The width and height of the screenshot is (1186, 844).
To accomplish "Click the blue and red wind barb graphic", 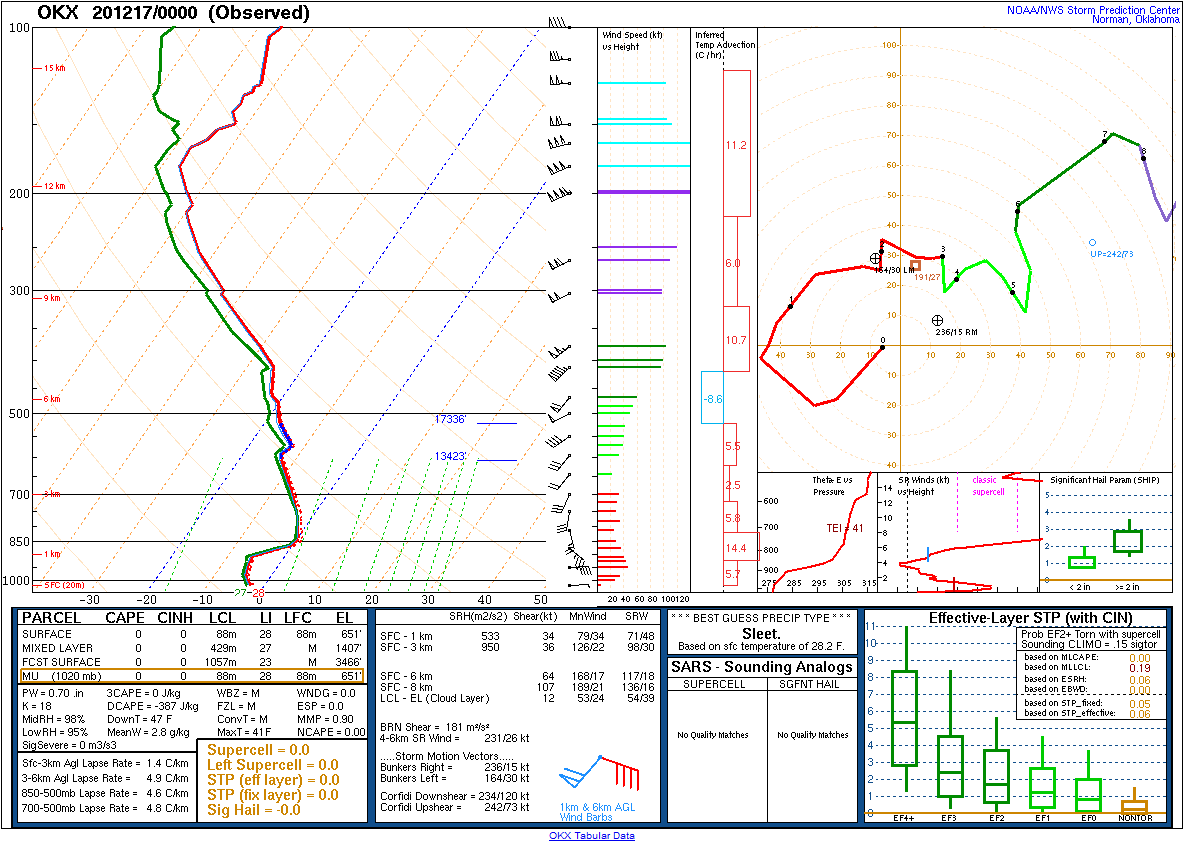I will 600,773.
